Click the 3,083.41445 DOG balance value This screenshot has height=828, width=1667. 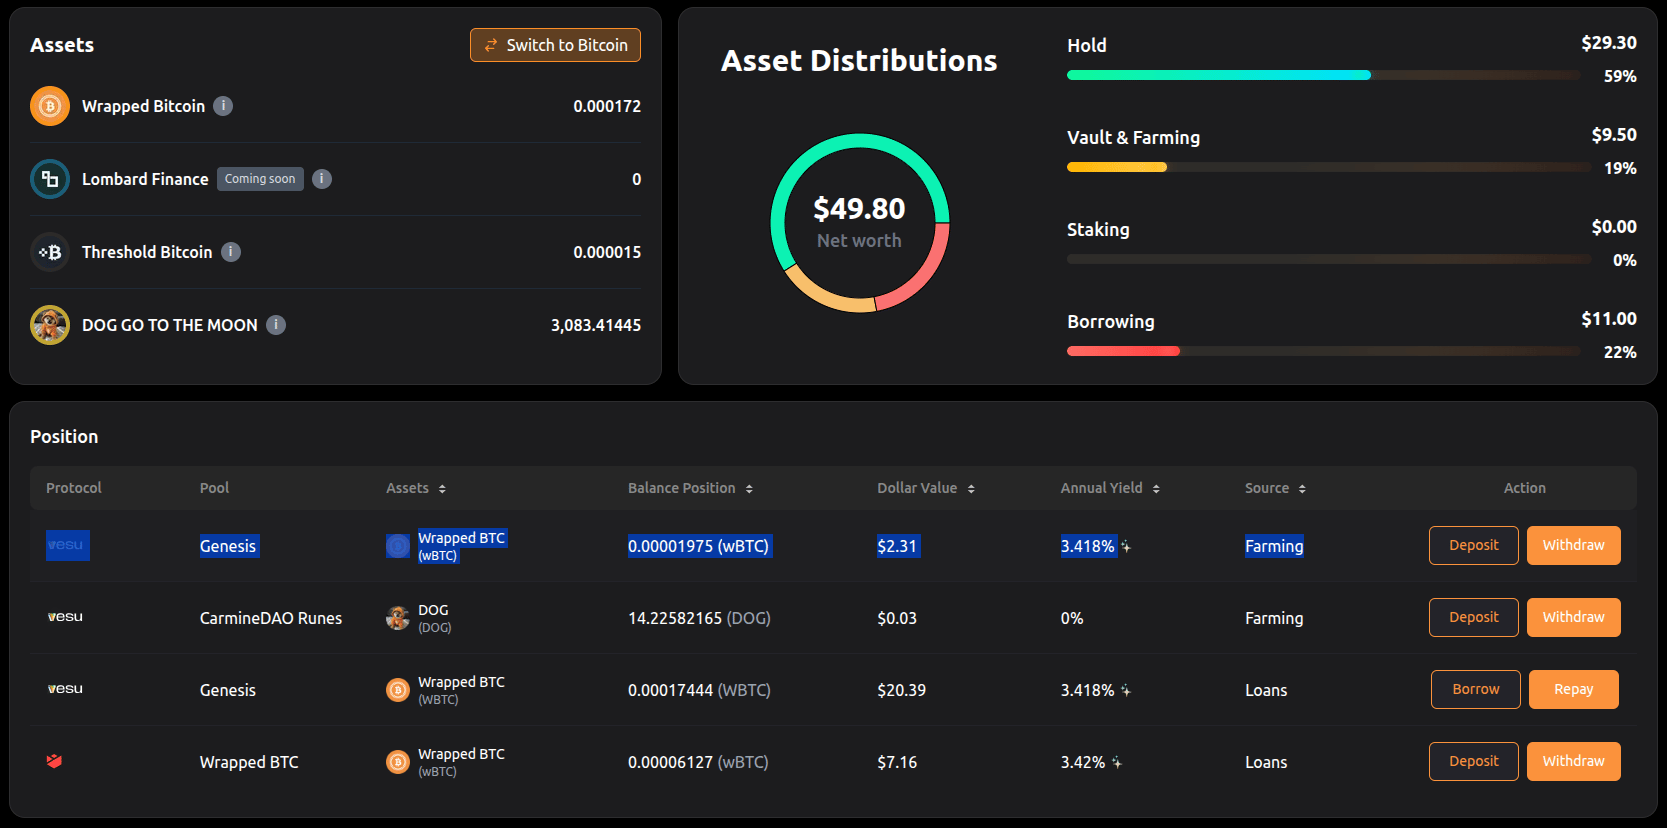pos(596,325)
